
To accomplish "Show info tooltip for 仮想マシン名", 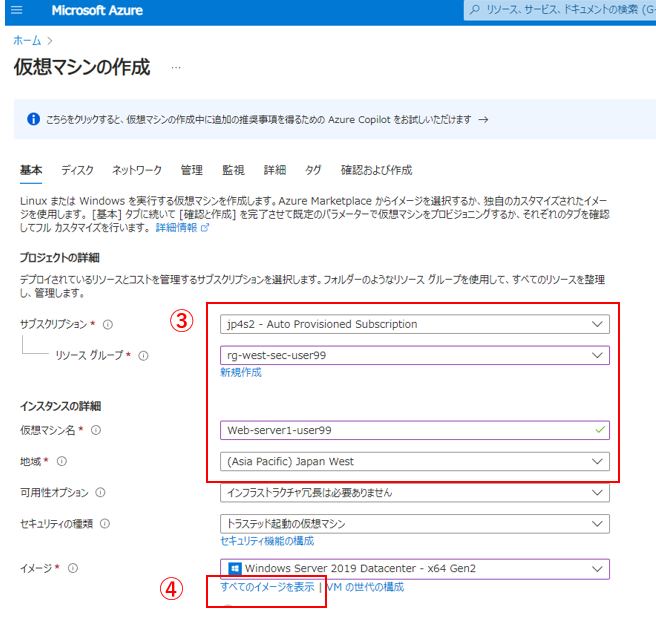I will click(x=96, y=430).
